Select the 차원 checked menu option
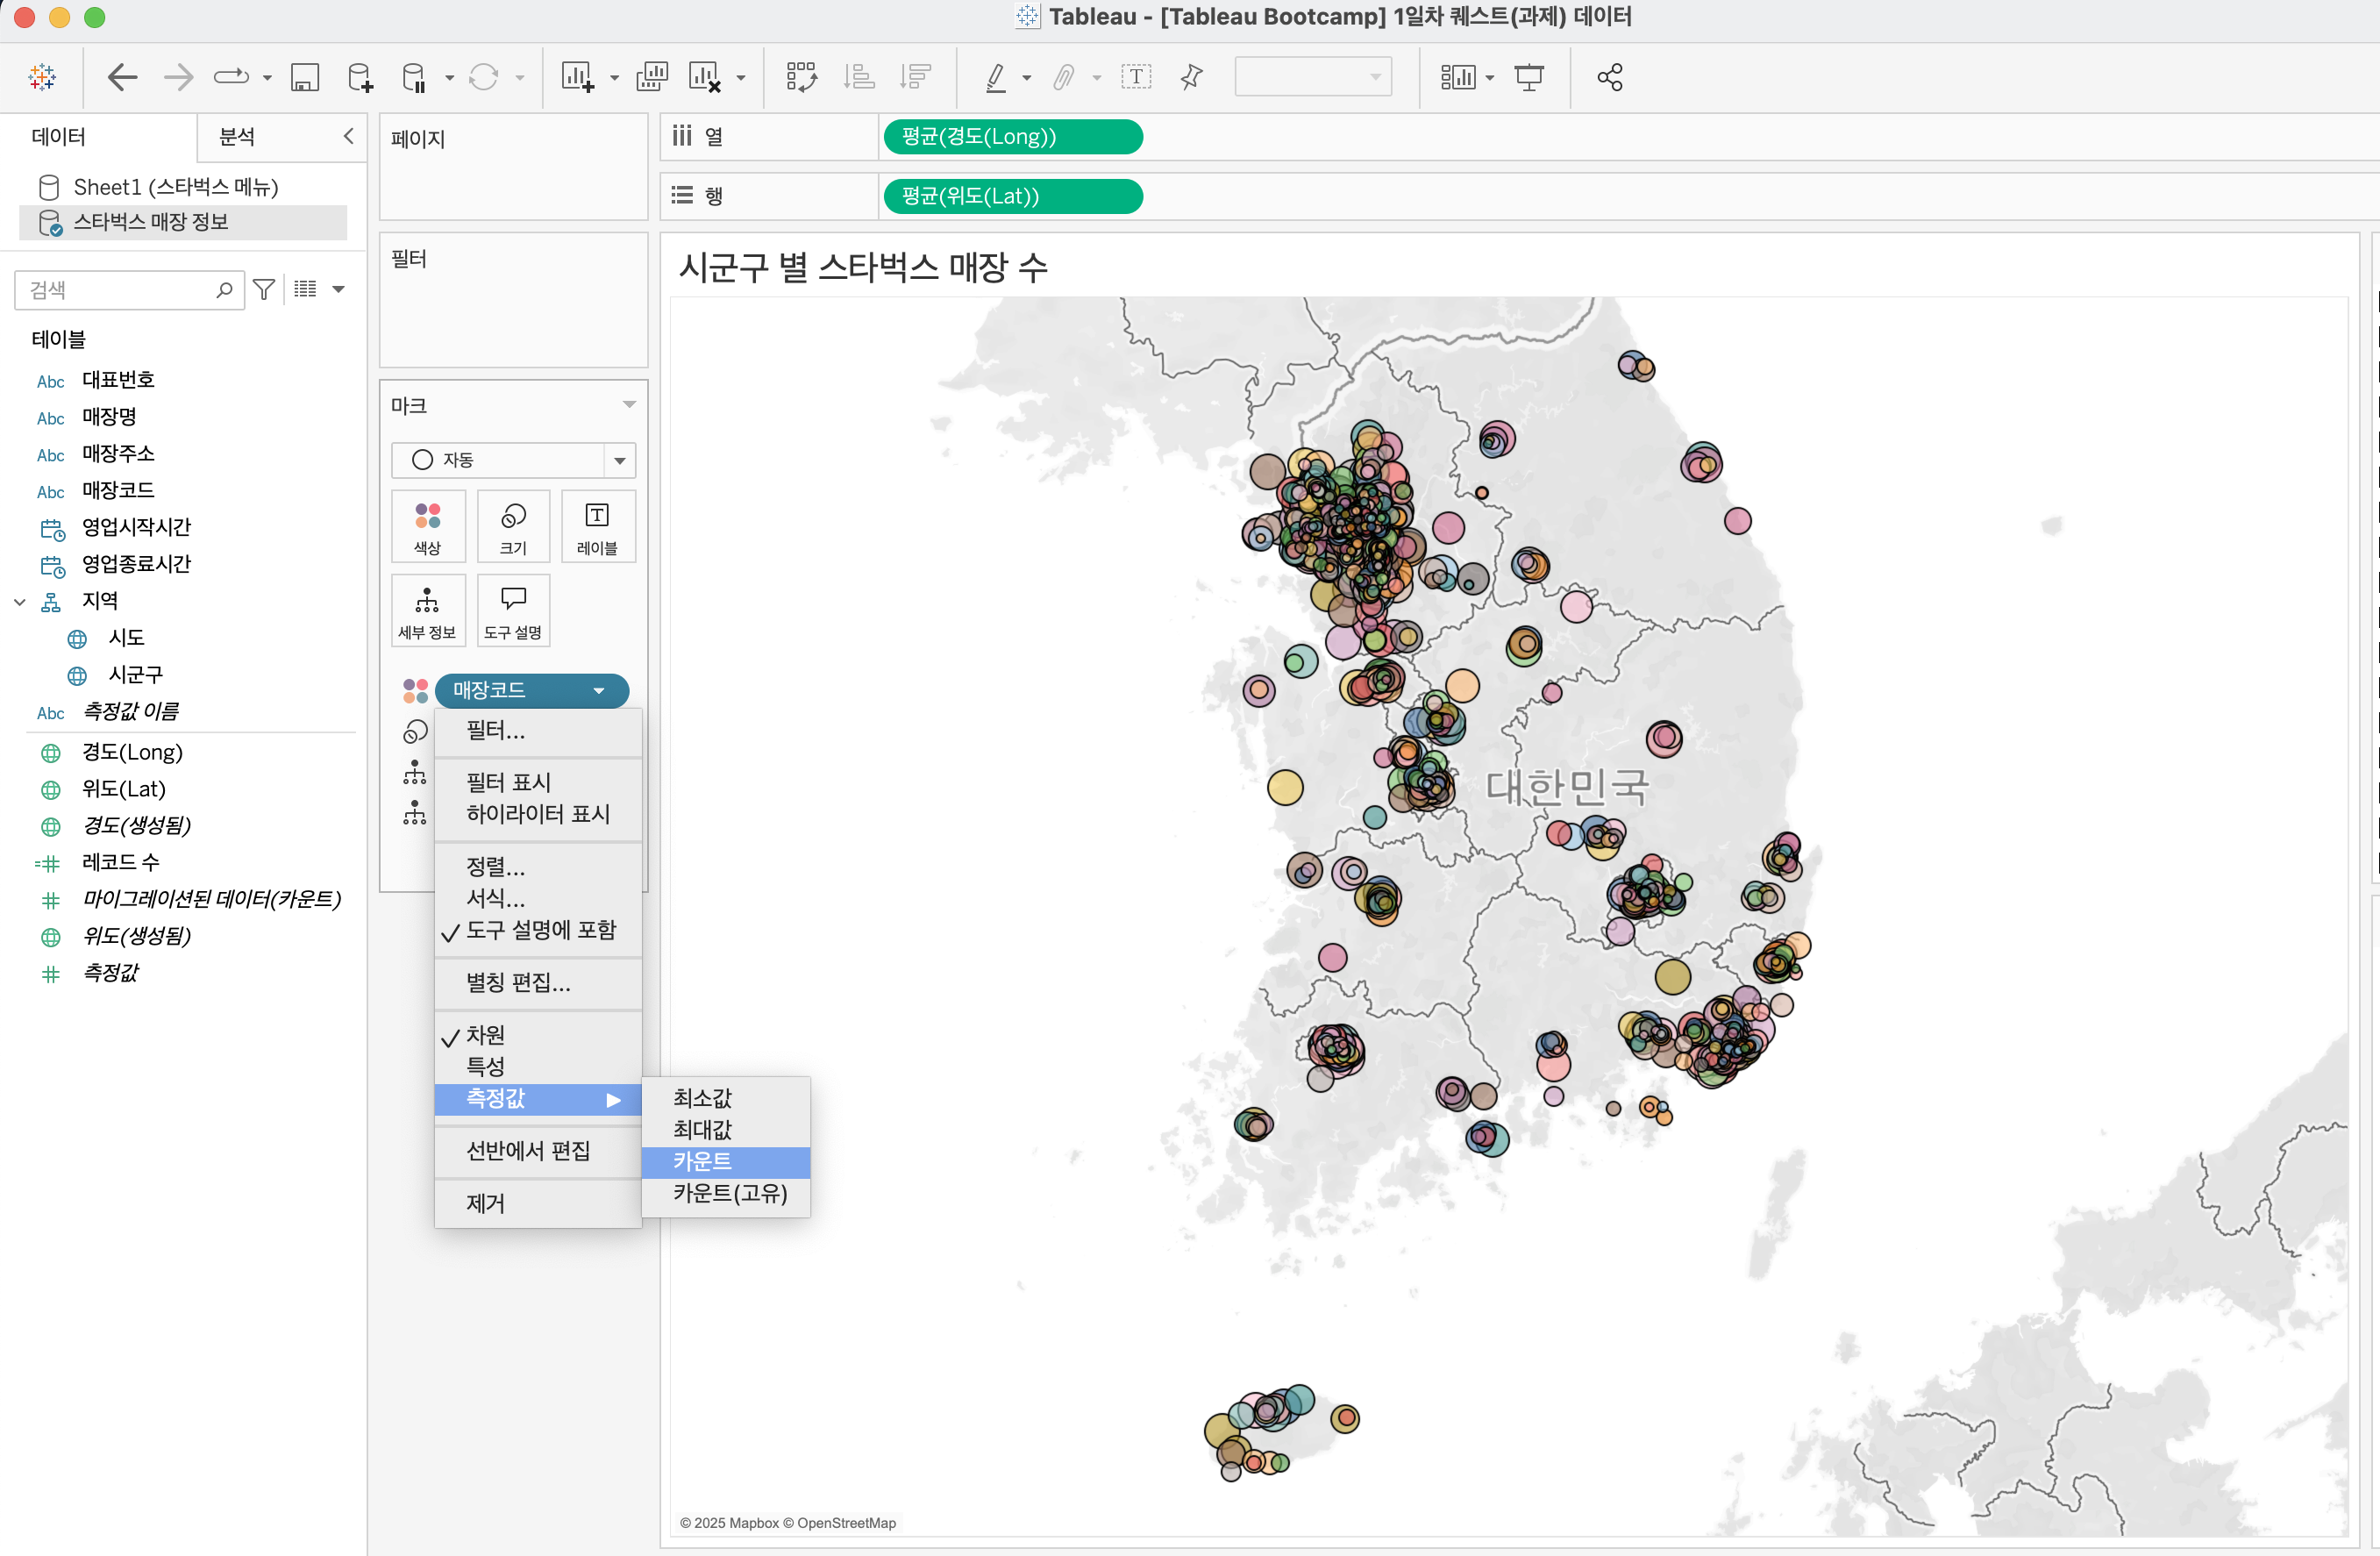This screenshot has height=1556, width=2380. tap(486, 1035)
